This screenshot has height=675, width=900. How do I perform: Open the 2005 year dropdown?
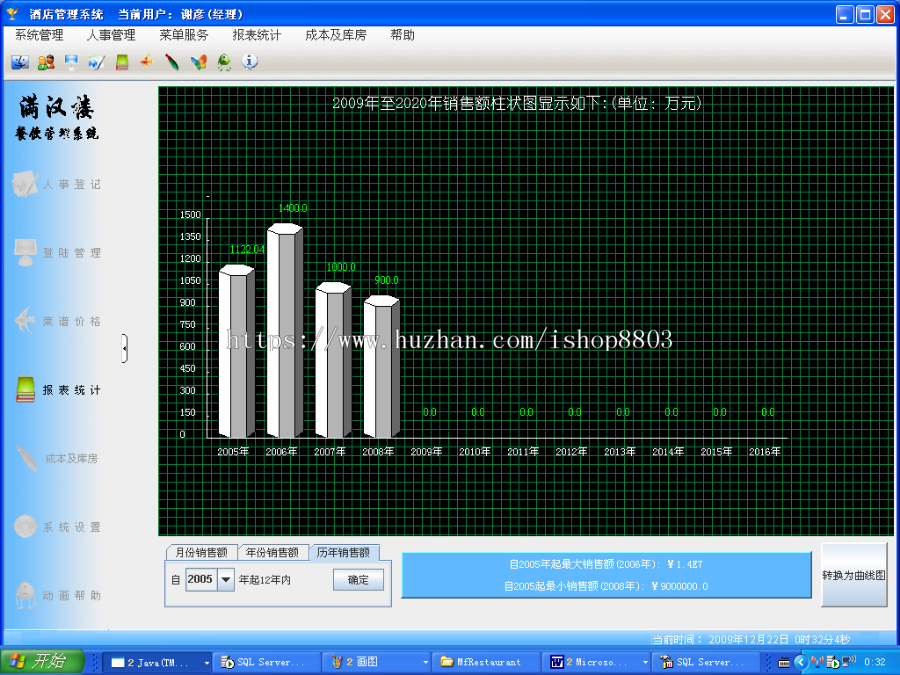coord(225,579)
